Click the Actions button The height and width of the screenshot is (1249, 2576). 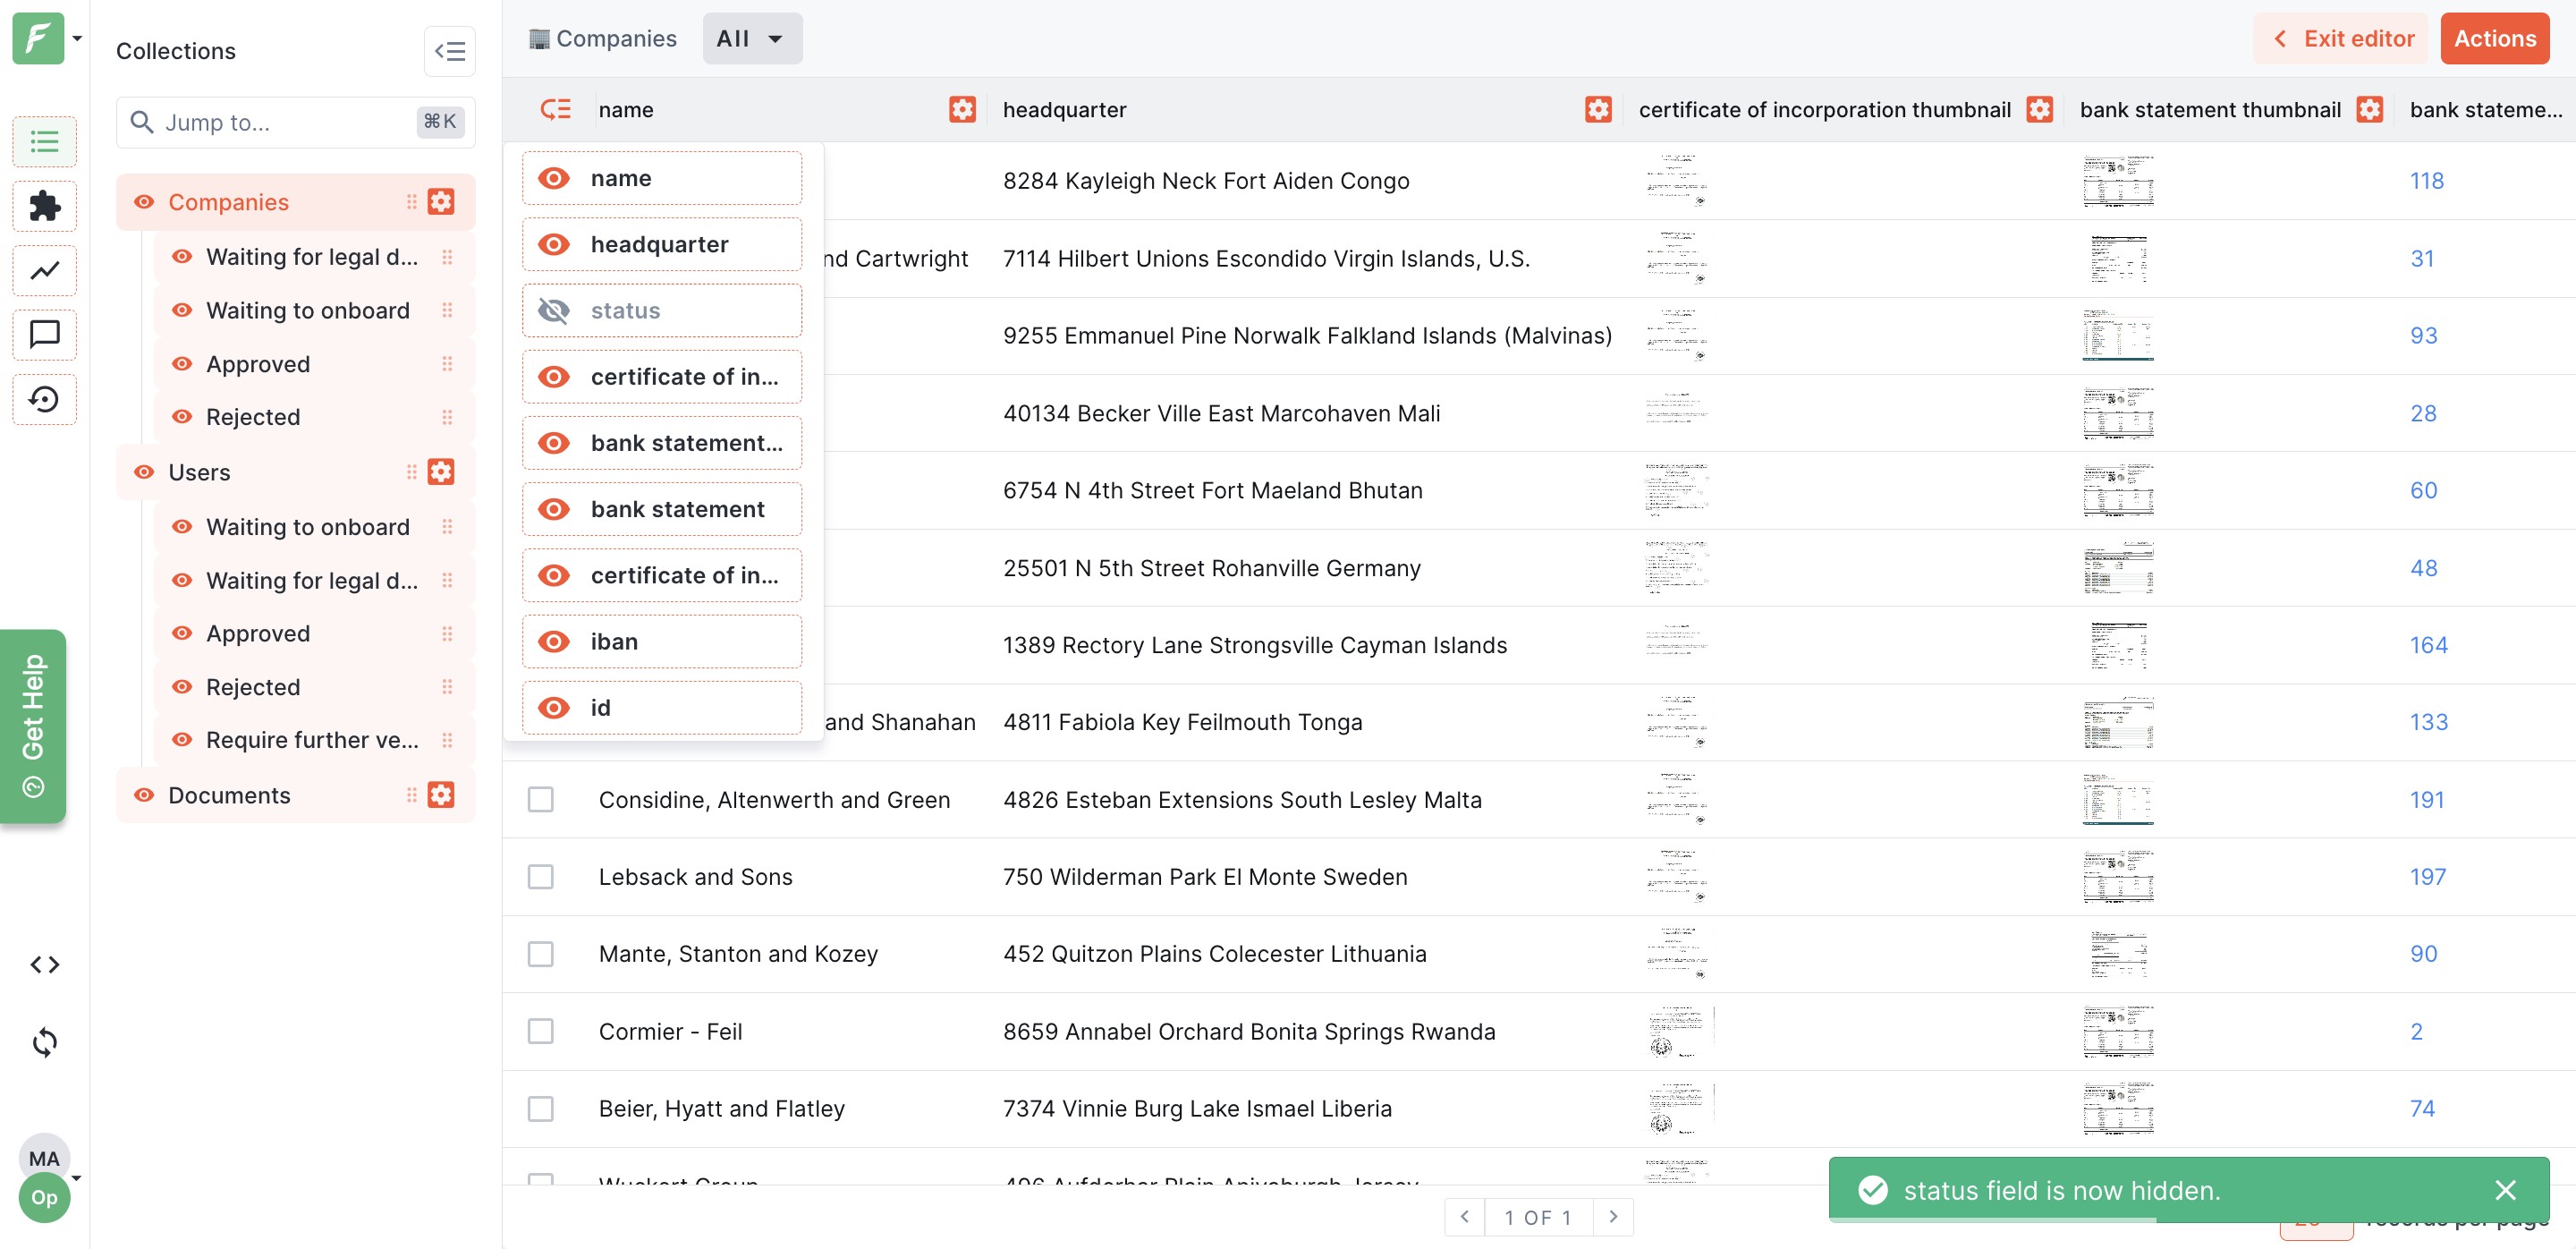click(2494, 39)
